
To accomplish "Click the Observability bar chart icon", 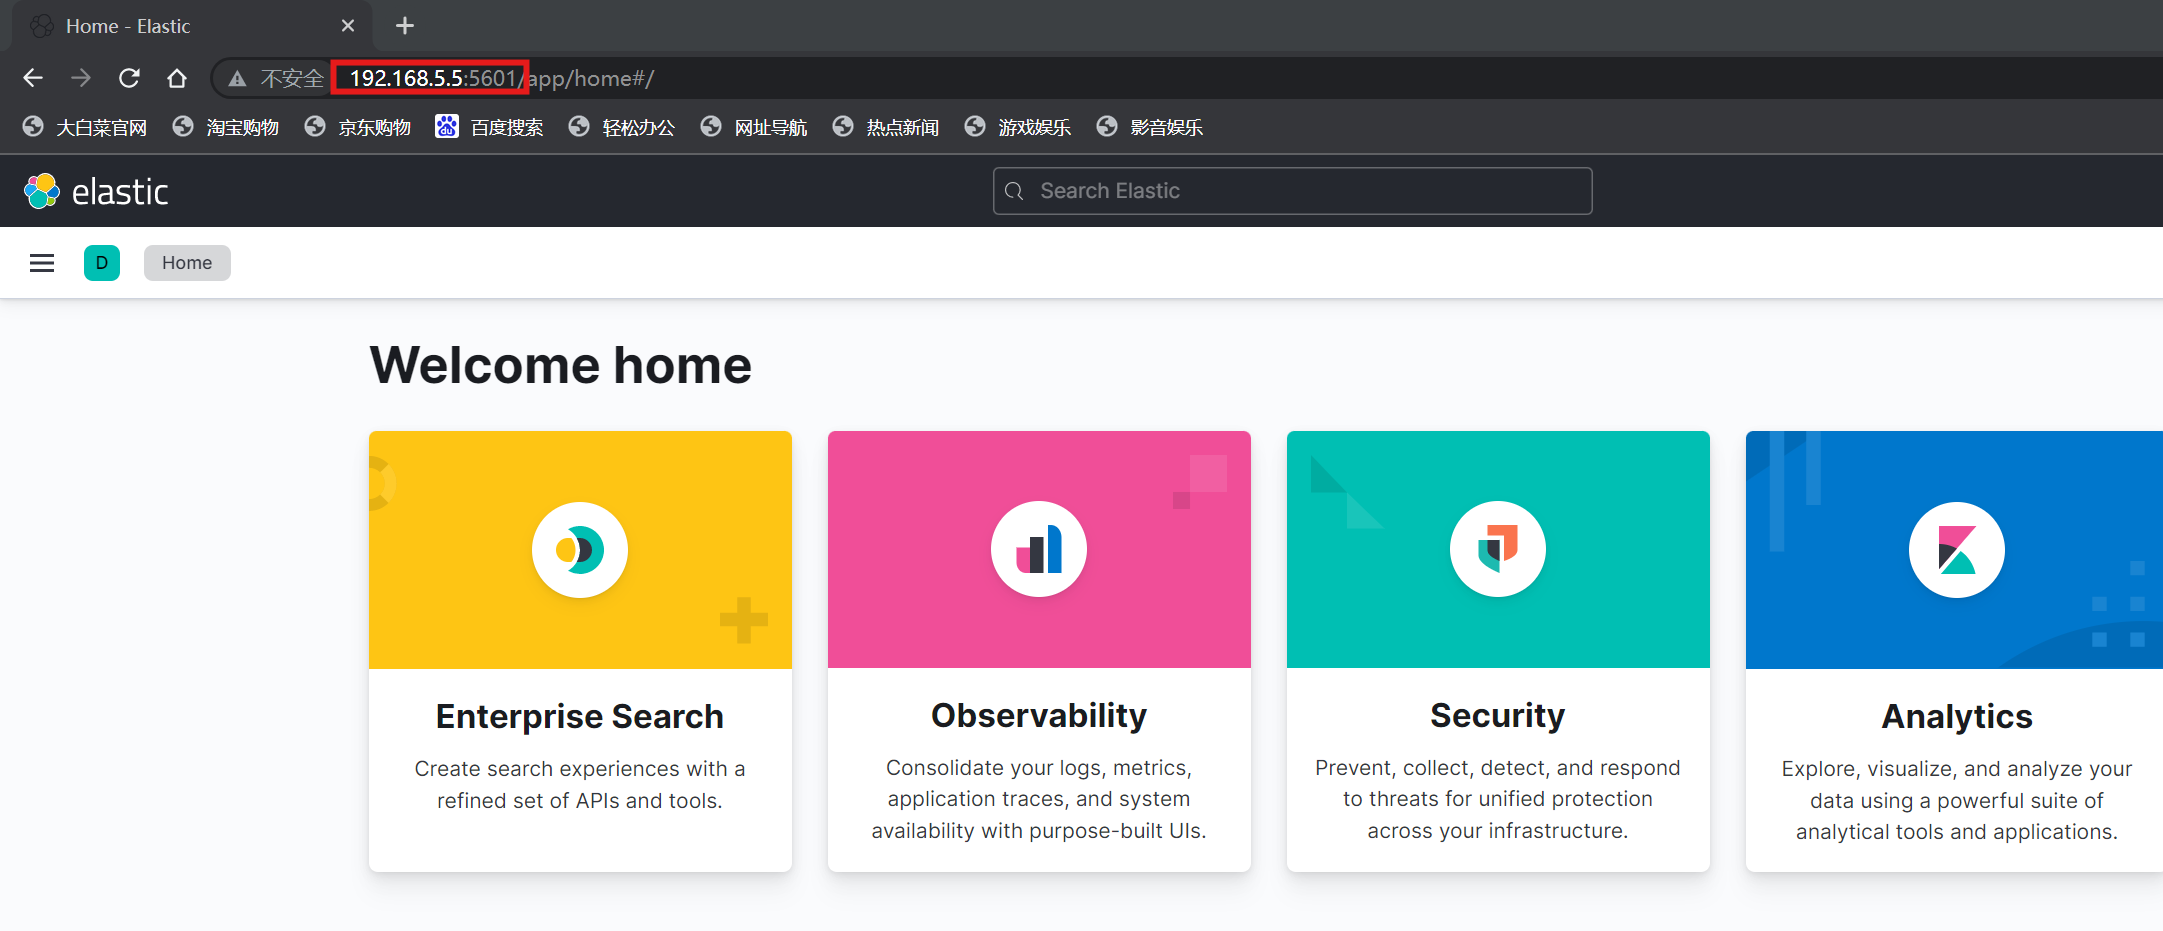I will (1039, 550).
